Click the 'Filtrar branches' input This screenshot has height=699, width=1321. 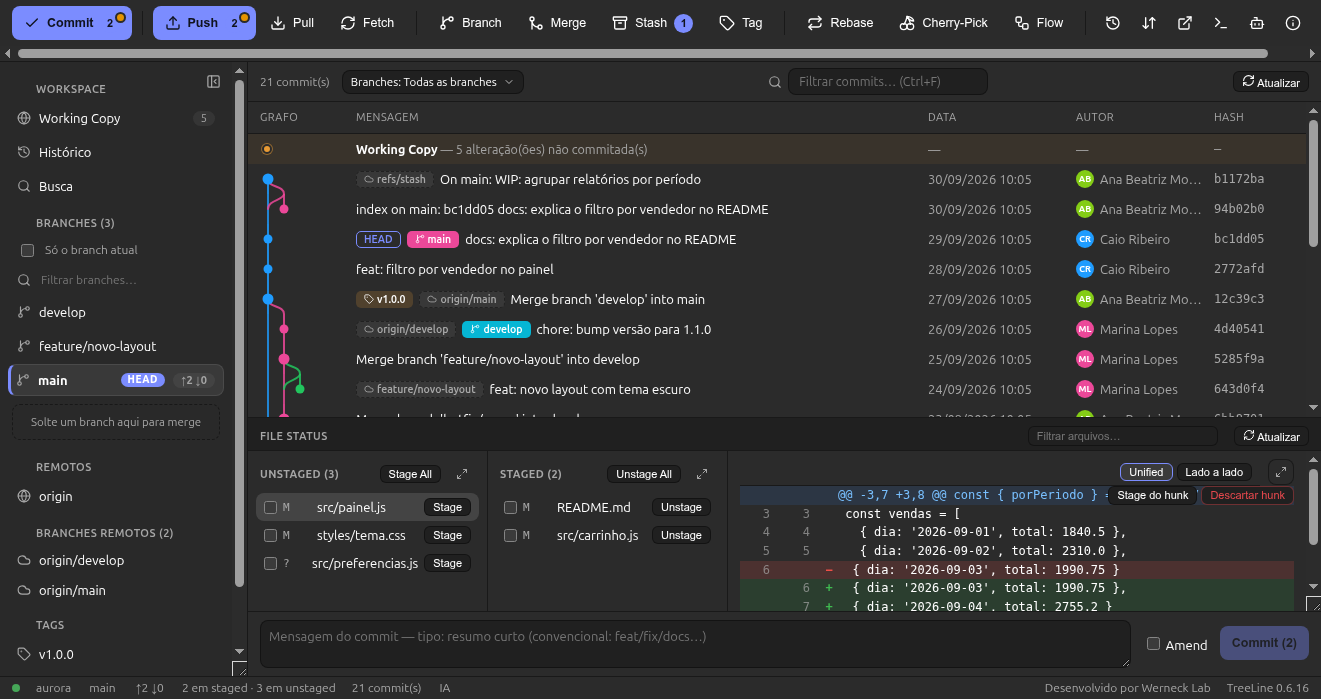(x=126, y=280)
